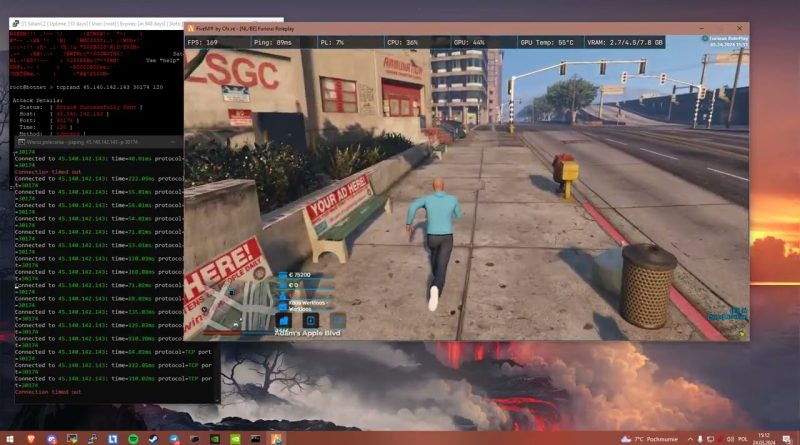Open network status in the system tray
800x445 pixels.
click(710, 439)
